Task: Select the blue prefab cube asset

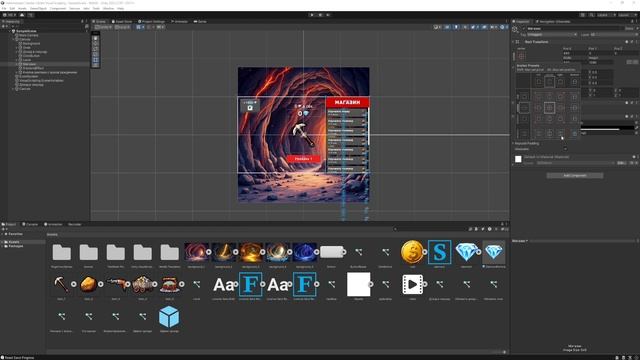Action: pos(169,317)
